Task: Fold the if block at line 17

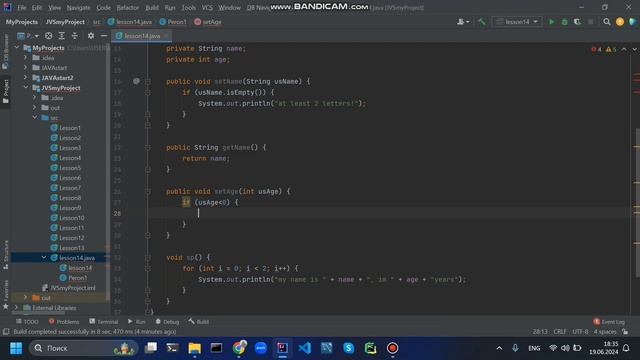Action: [148, 93]
